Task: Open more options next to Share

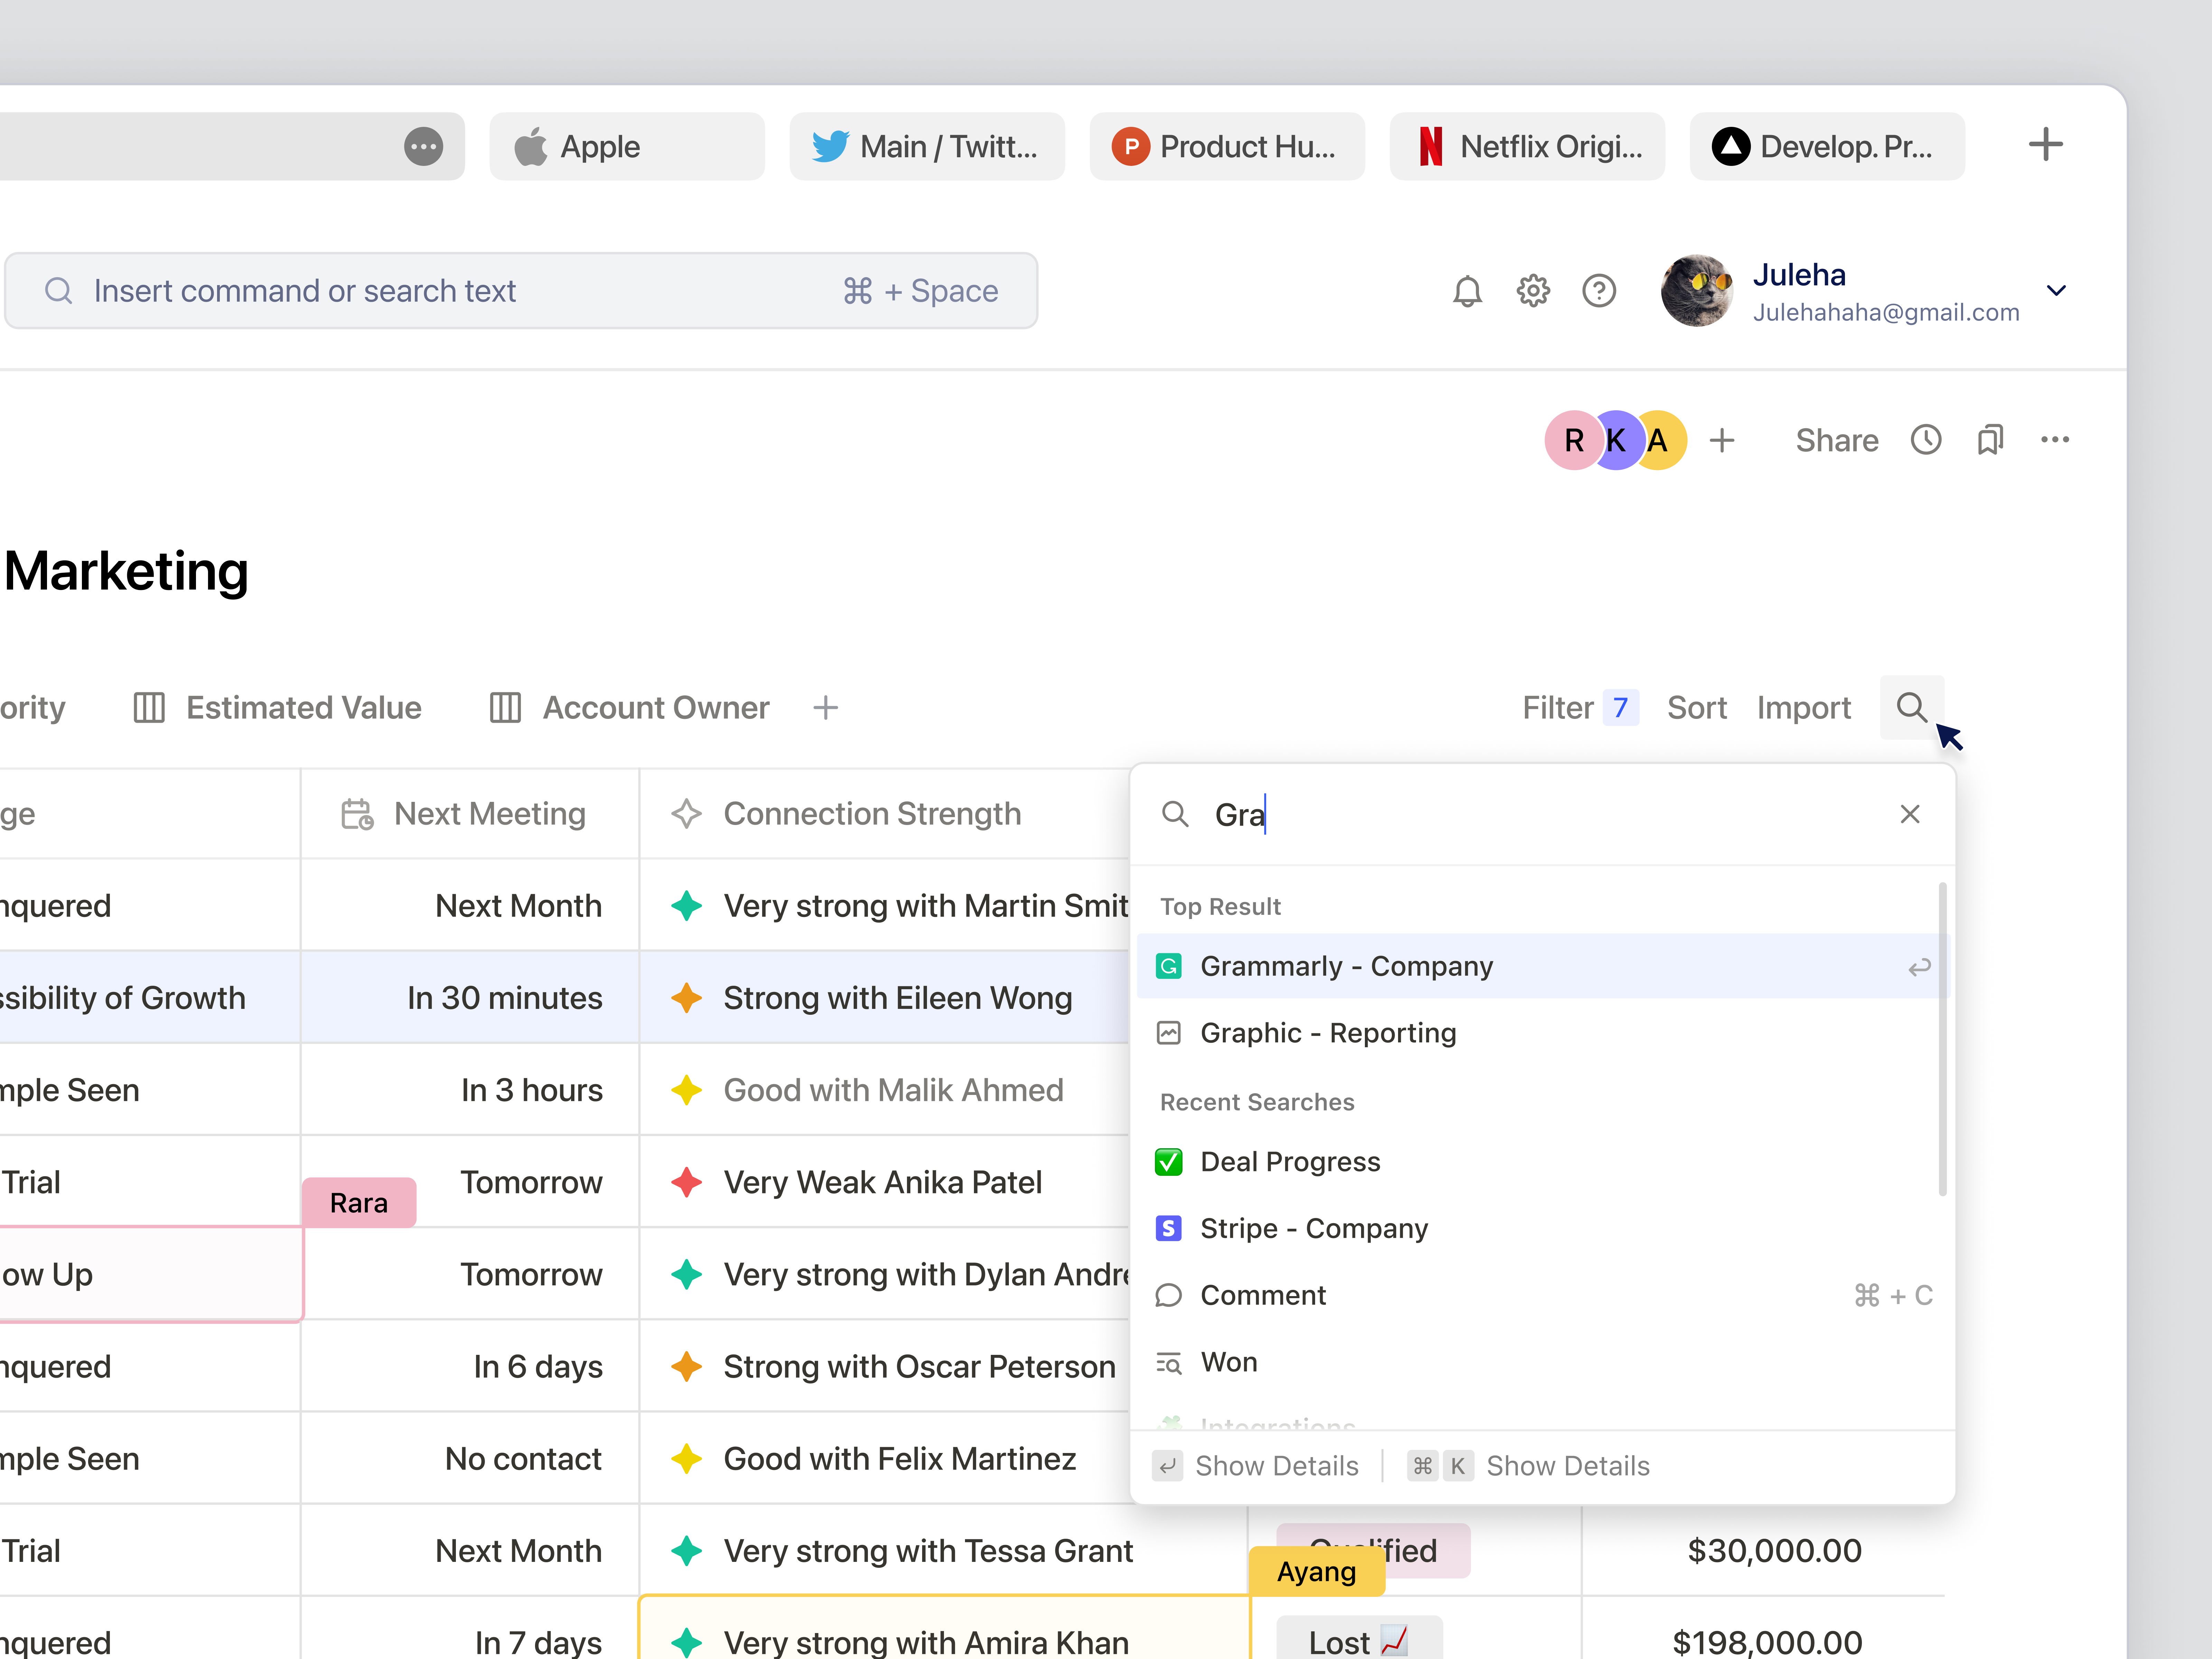Action: pos(2055,440)
